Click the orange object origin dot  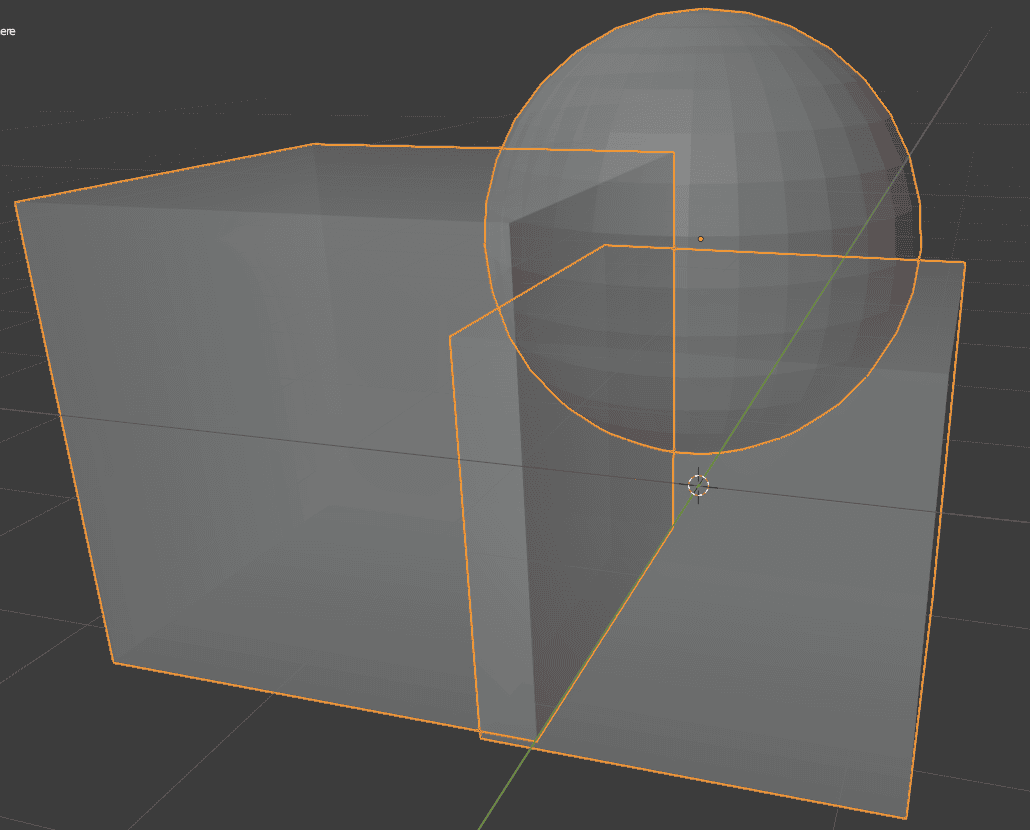(x=700, y=240)
